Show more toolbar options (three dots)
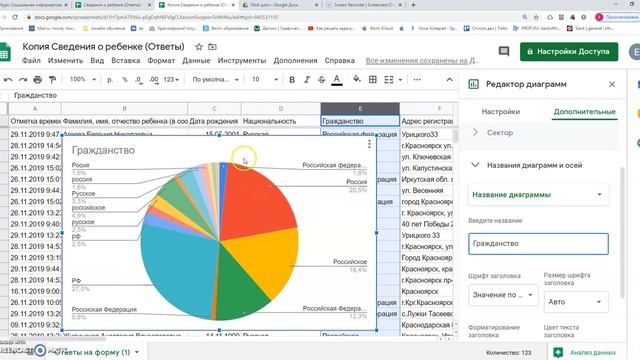Screen dimensions: 640x360 click(417, 80)
